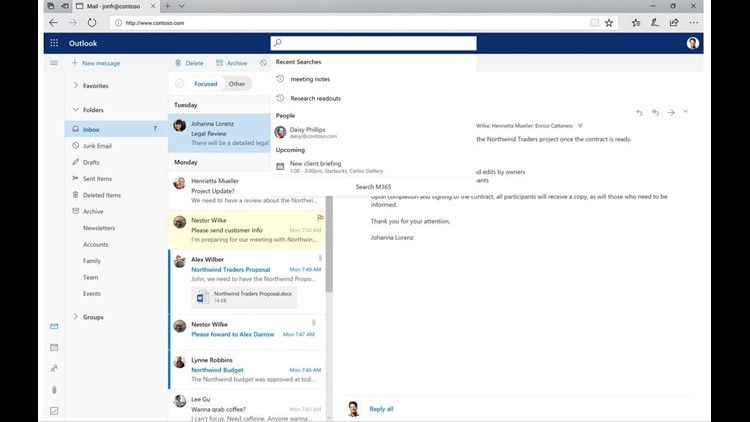Click the message list scrollbar
750x422 pixels.
[x=329, y=244]
